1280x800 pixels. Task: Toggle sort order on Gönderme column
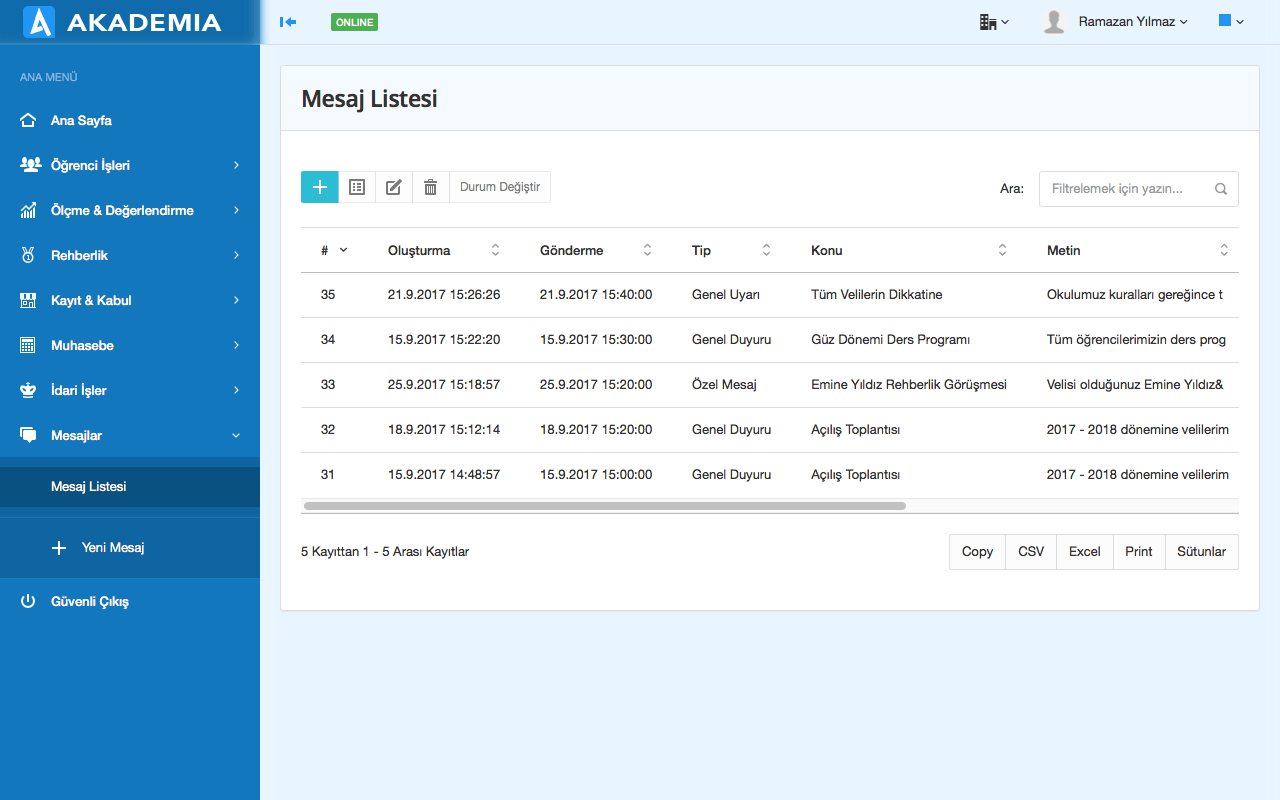click(647, 251)
